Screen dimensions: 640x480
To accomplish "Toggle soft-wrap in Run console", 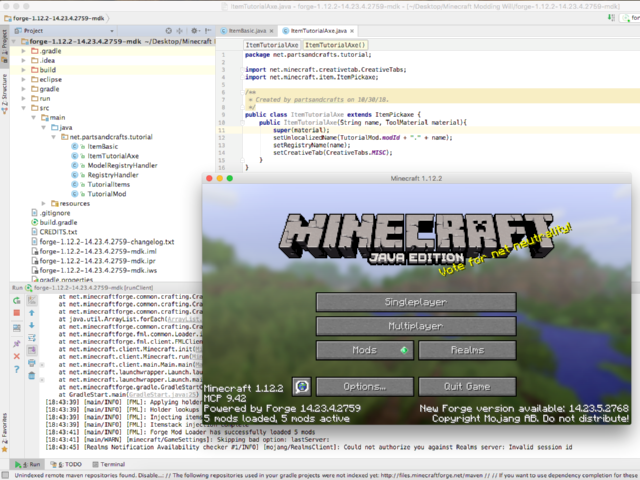I will coord(32,338).
